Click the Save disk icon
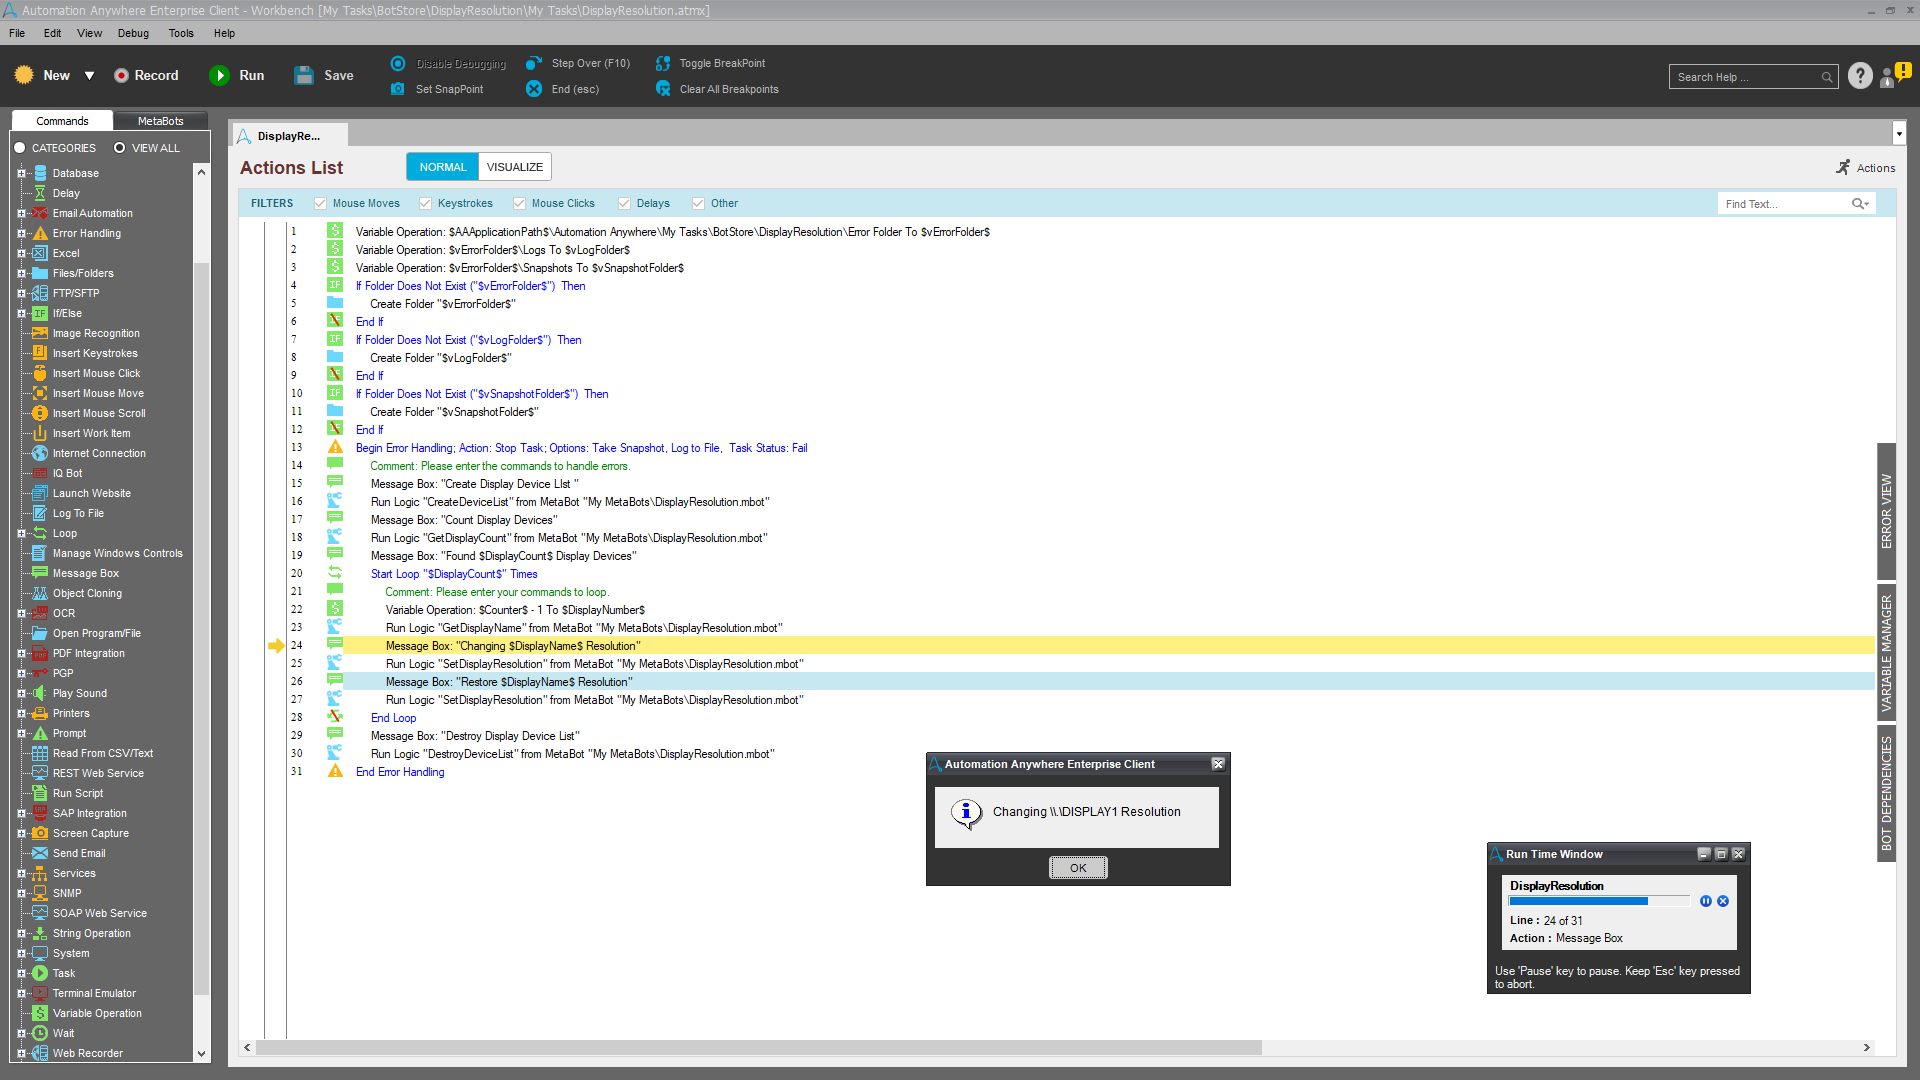Screen dimensions: 1920x1080 coord(304,76)
